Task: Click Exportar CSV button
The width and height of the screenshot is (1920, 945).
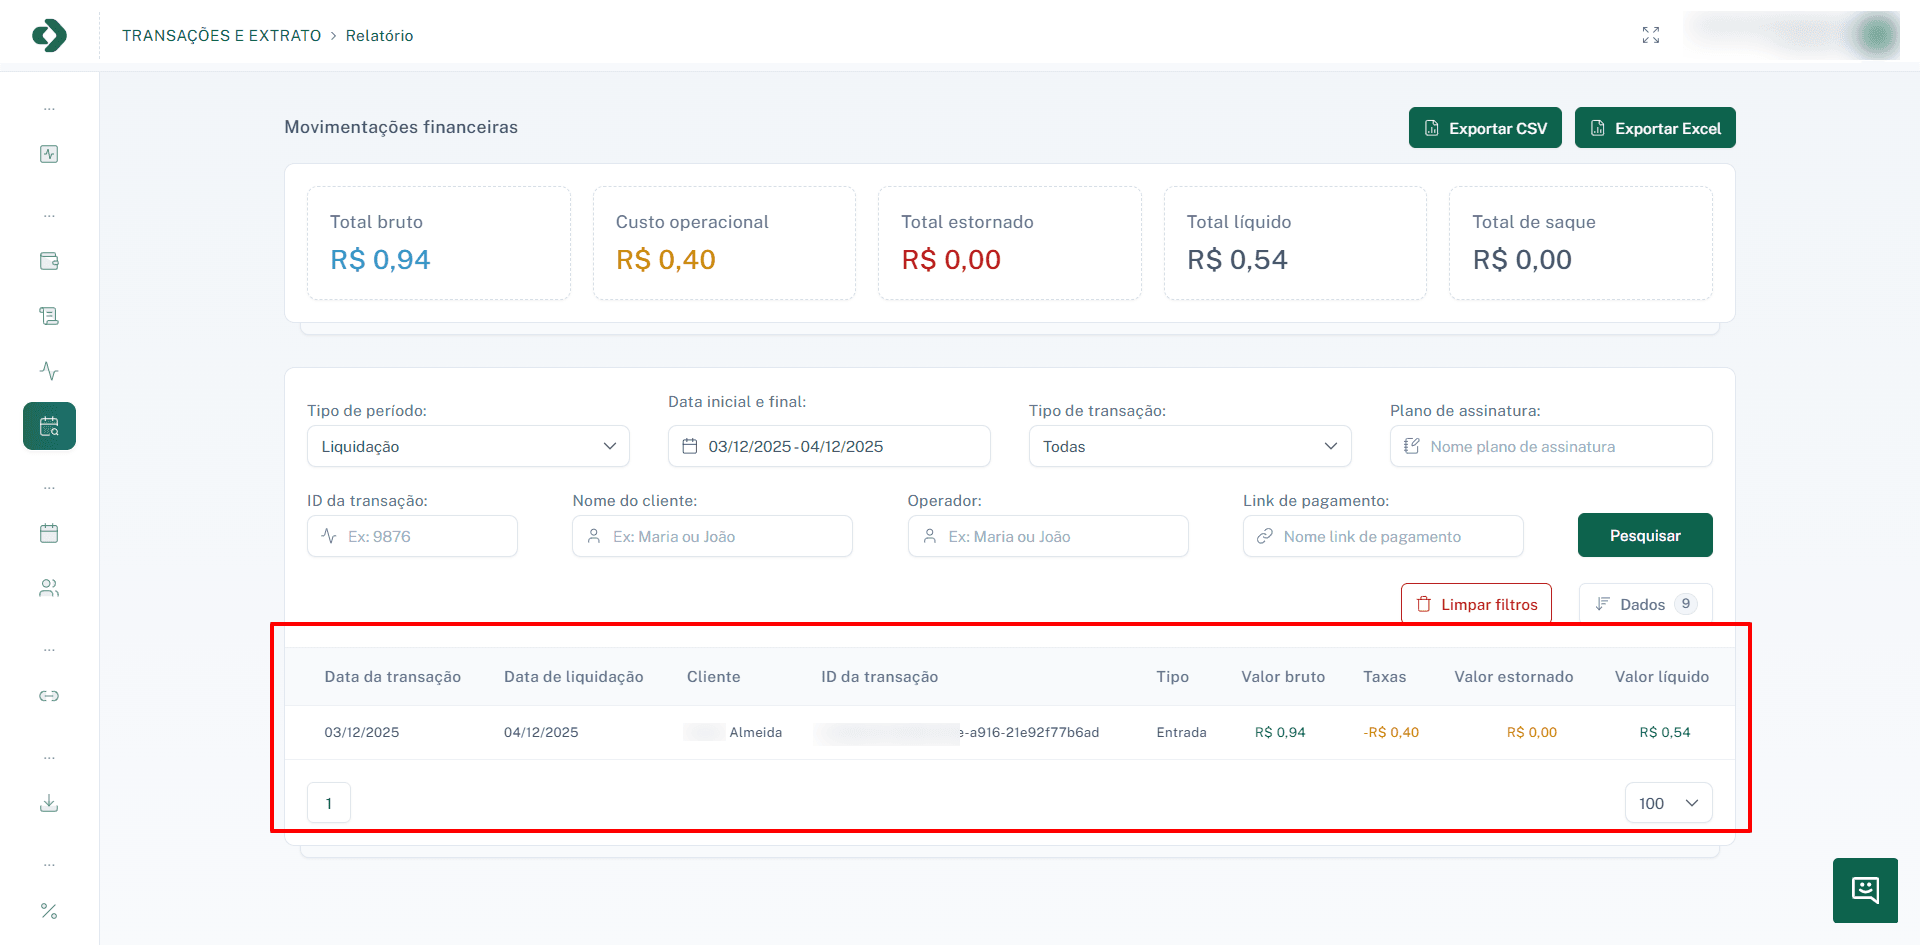Action: 1485,128
